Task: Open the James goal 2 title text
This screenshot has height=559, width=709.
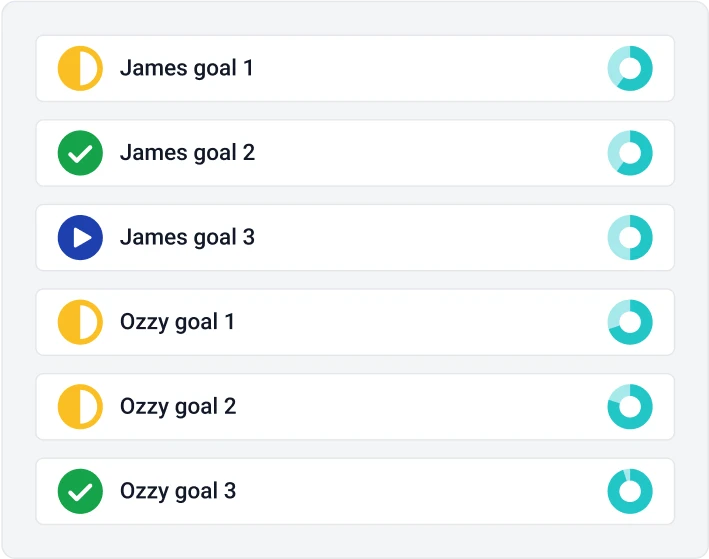Action: point(187,153)
